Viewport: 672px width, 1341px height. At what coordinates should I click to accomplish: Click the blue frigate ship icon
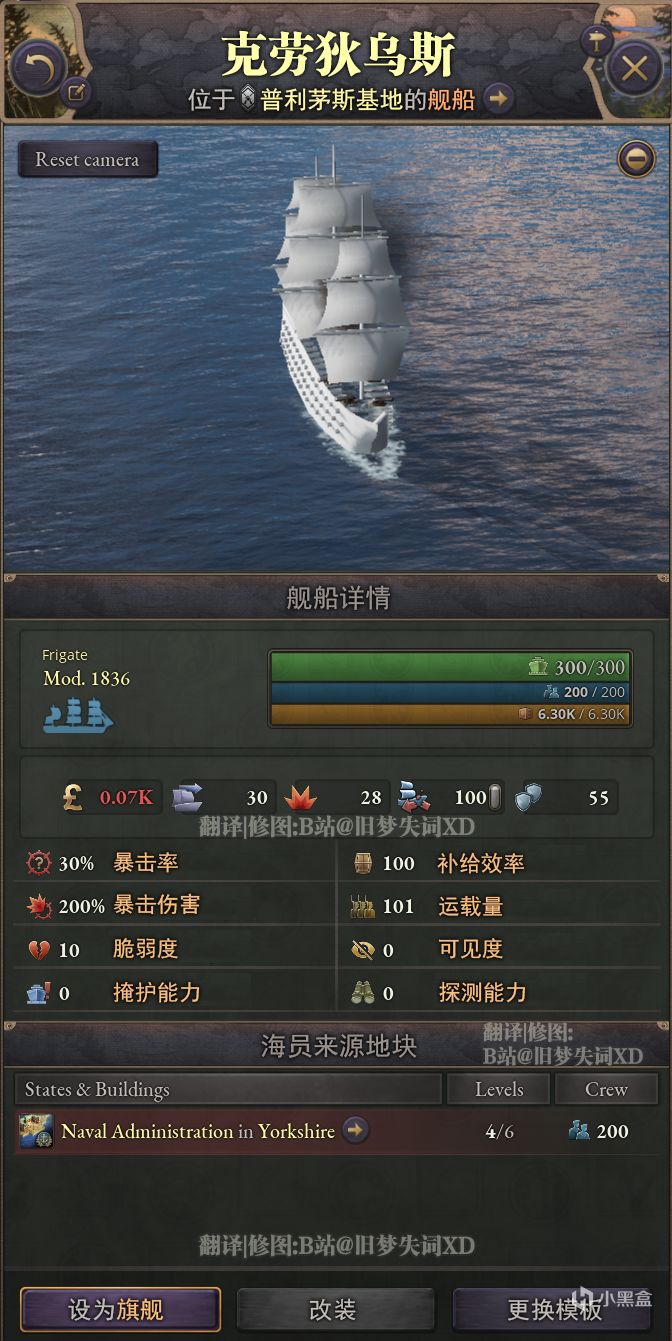(x=78, y=714)
